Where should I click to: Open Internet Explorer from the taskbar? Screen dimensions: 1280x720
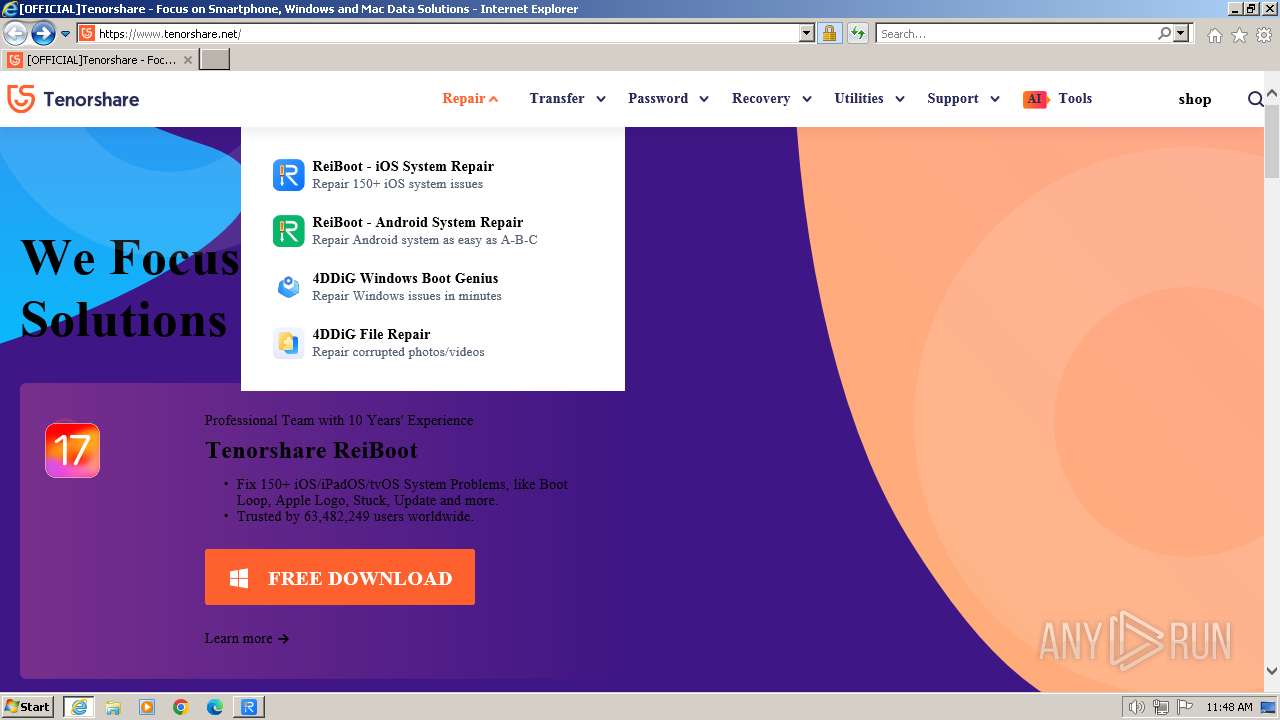click(x=79, y=707)
